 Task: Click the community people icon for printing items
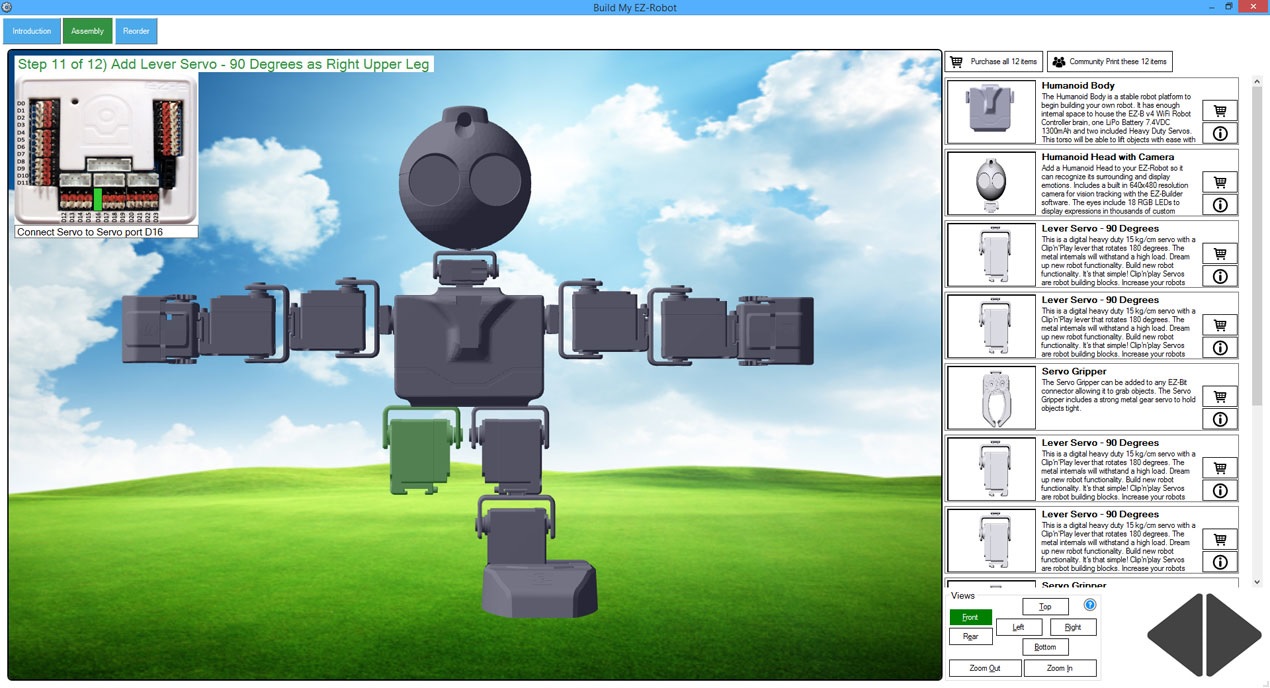1057,61
